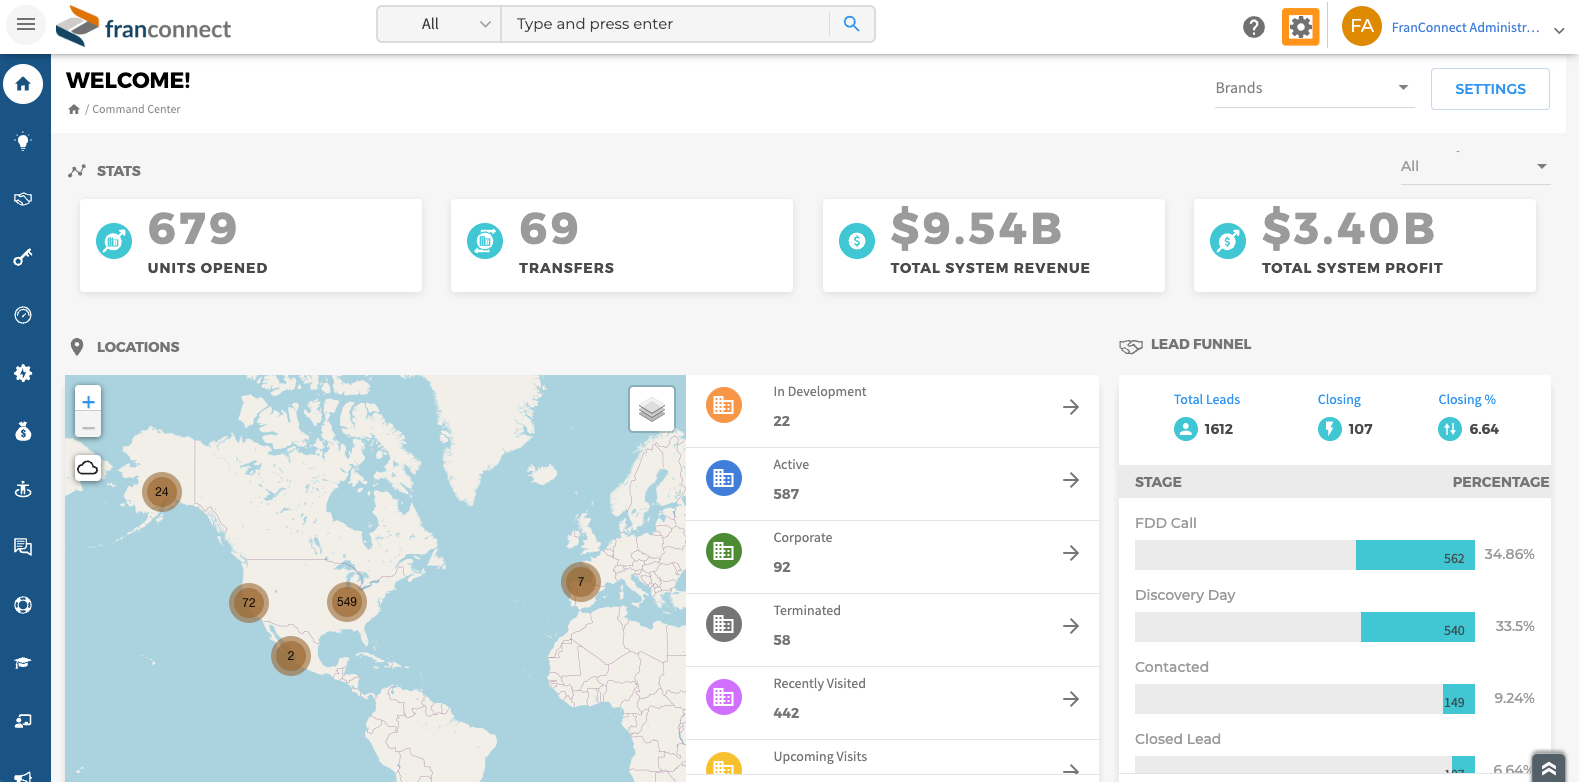Open the Closing % link

tap(1467, 399)
